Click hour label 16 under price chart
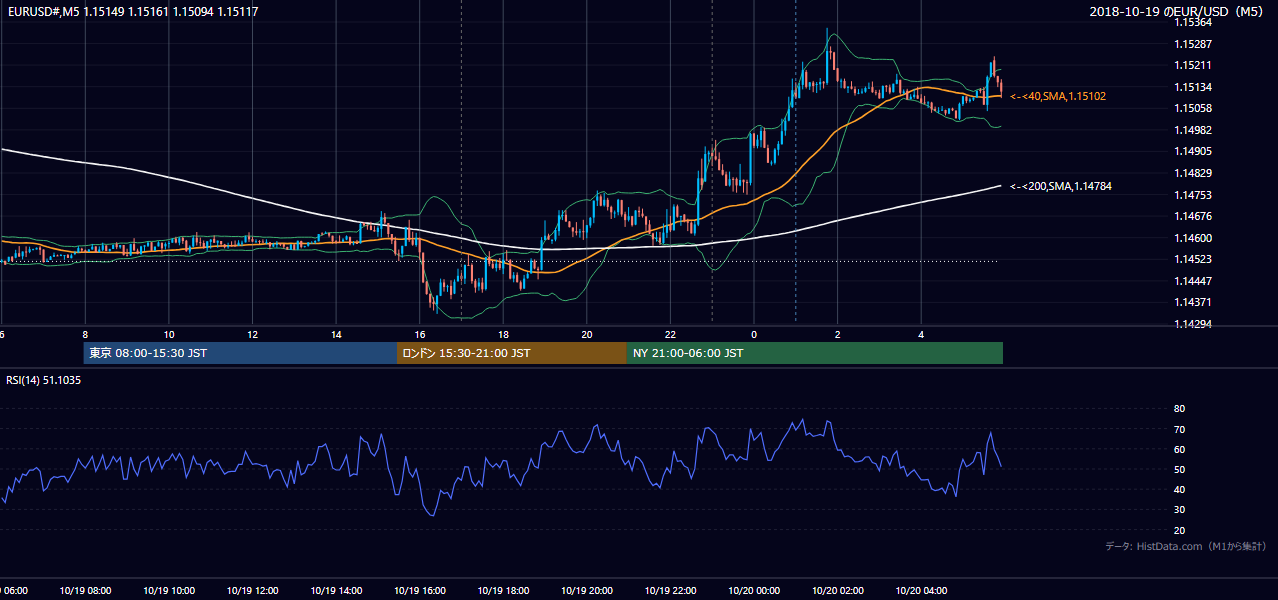The width and height of the screenshot is (1278, 600). 420,334
